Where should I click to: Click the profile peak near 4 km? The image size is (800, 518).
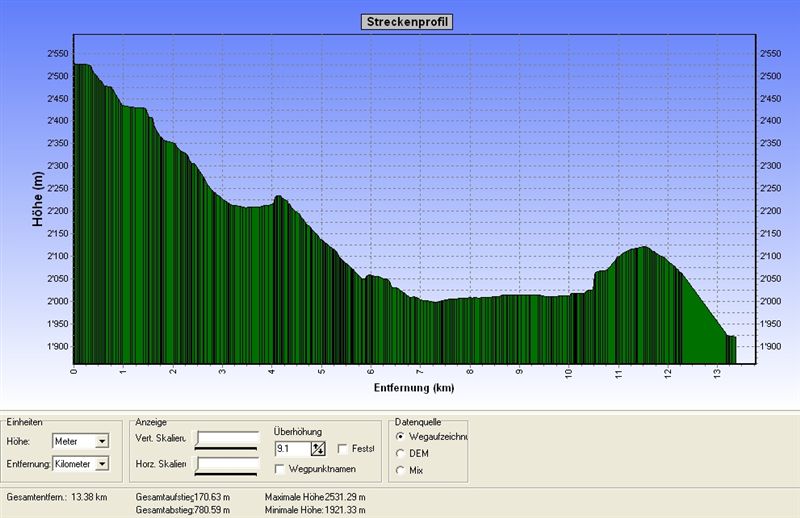(x=277, y=199)
